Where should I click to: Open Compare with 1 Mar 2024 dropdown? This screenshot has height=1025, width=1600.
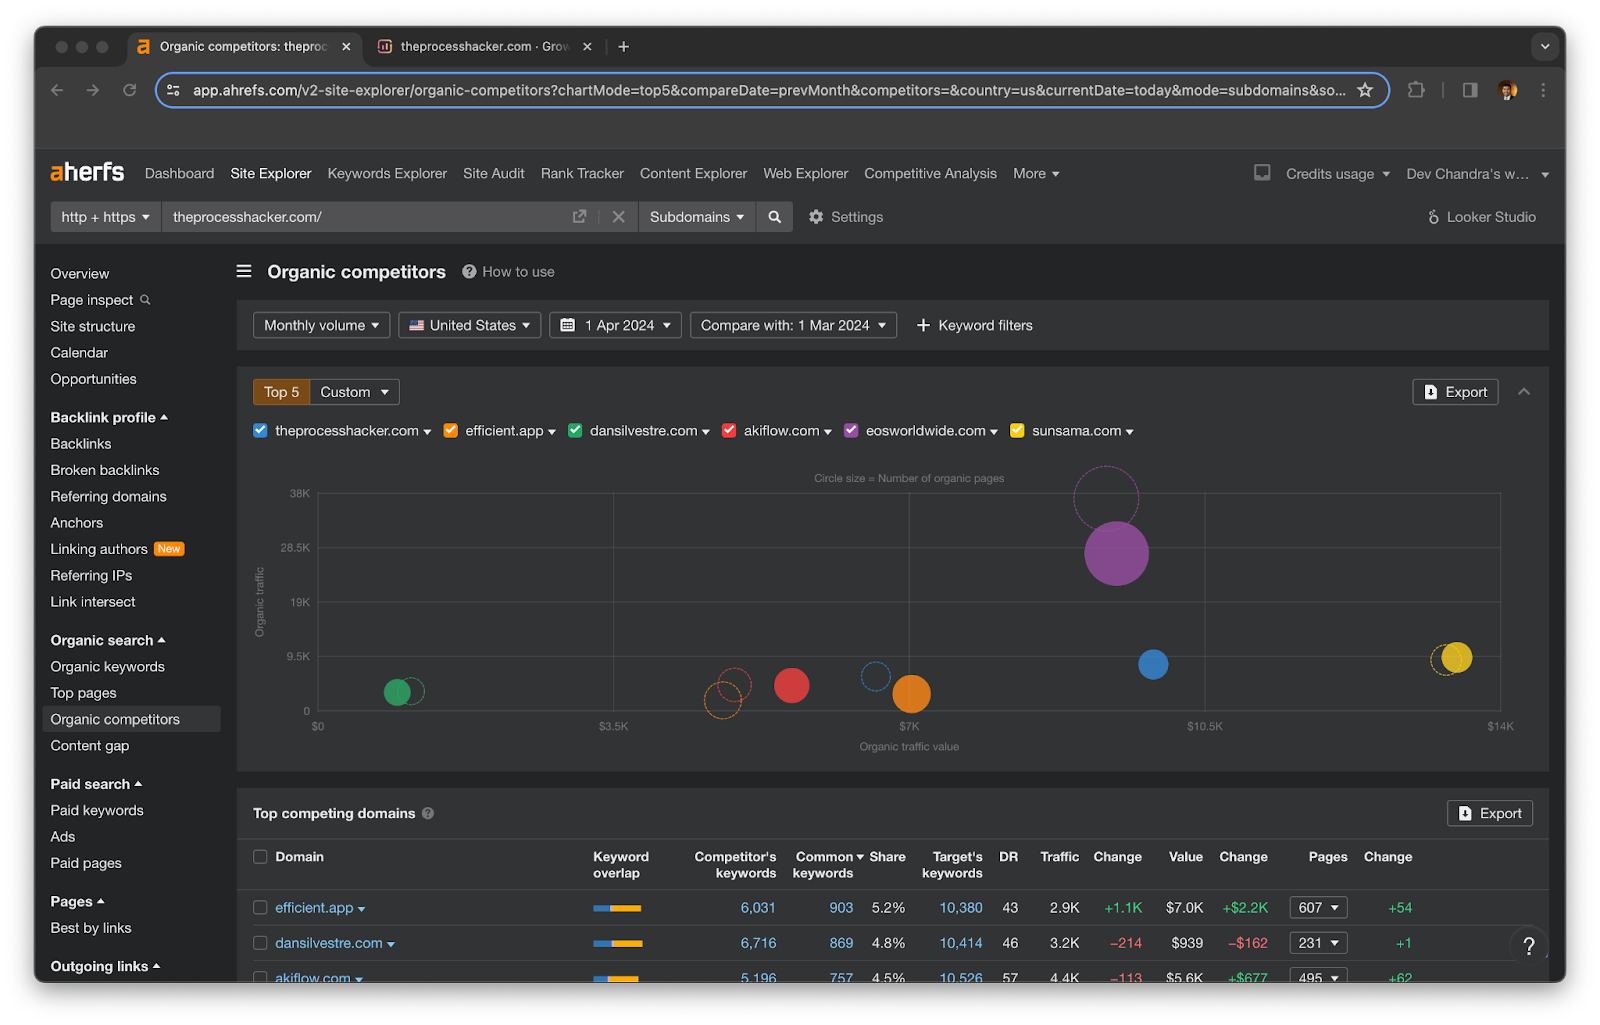click(793, 325)
